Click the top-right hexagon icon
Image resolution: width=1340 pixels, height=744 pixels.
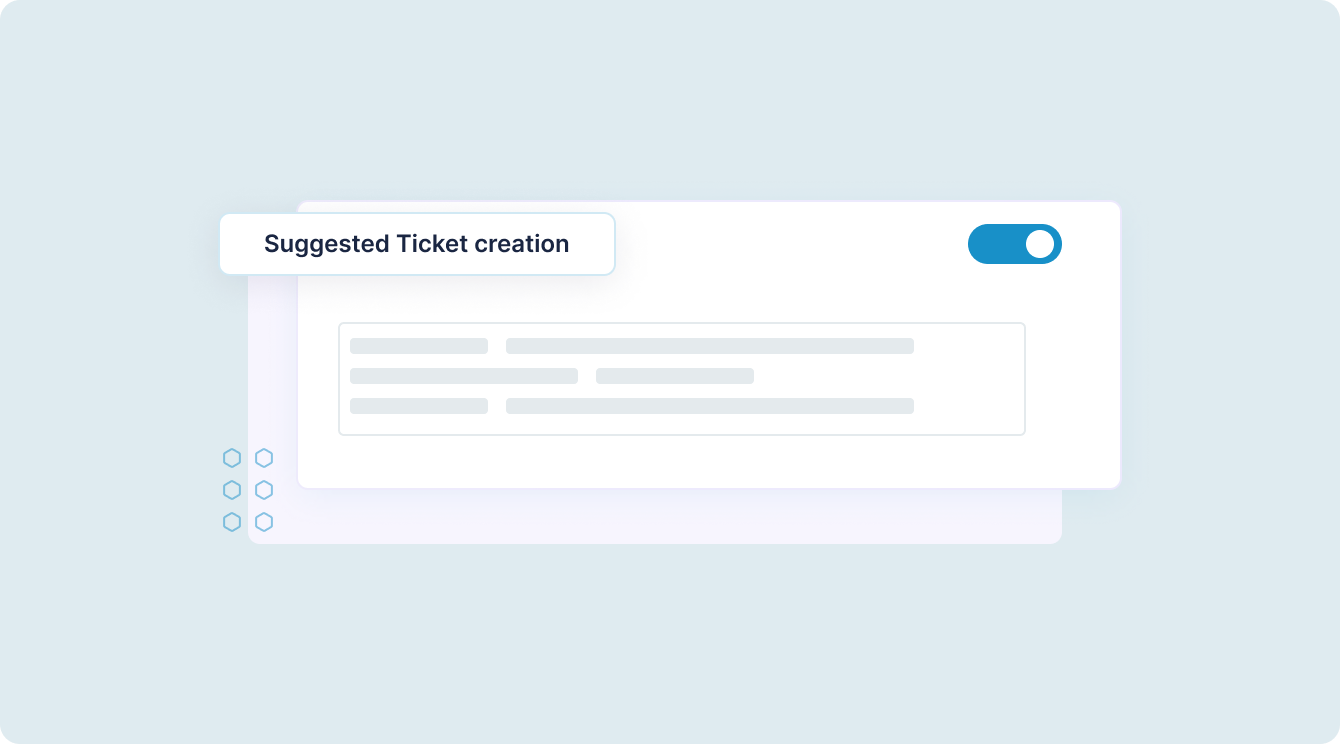pos(264,458)
